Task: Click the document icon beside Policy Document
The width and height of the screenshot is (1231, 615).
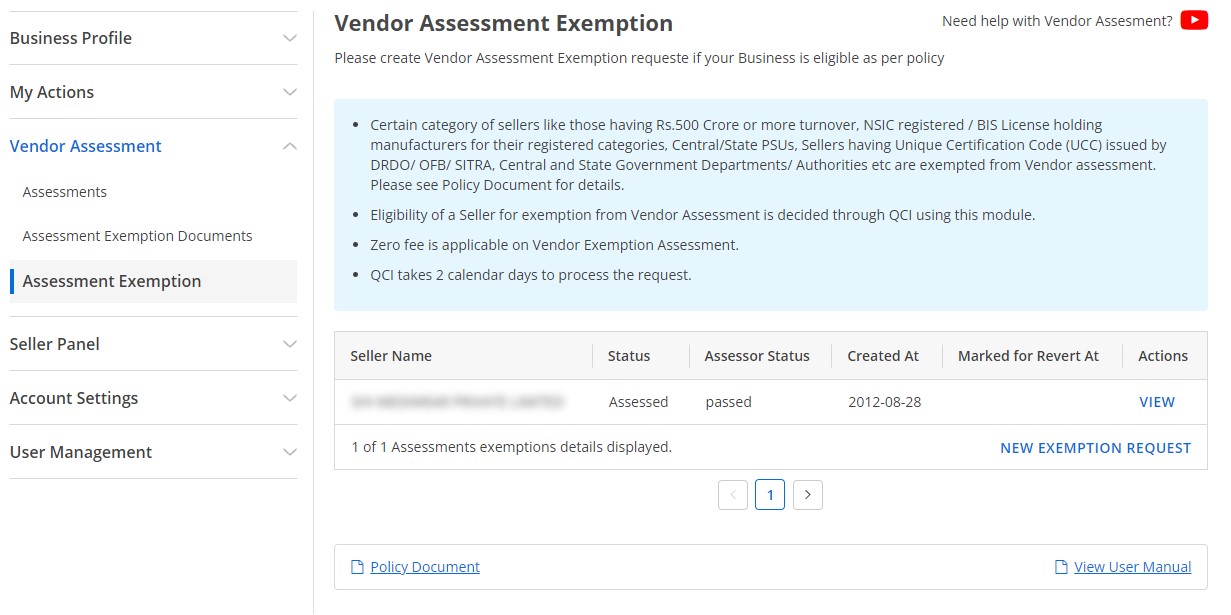Action: 357,567
